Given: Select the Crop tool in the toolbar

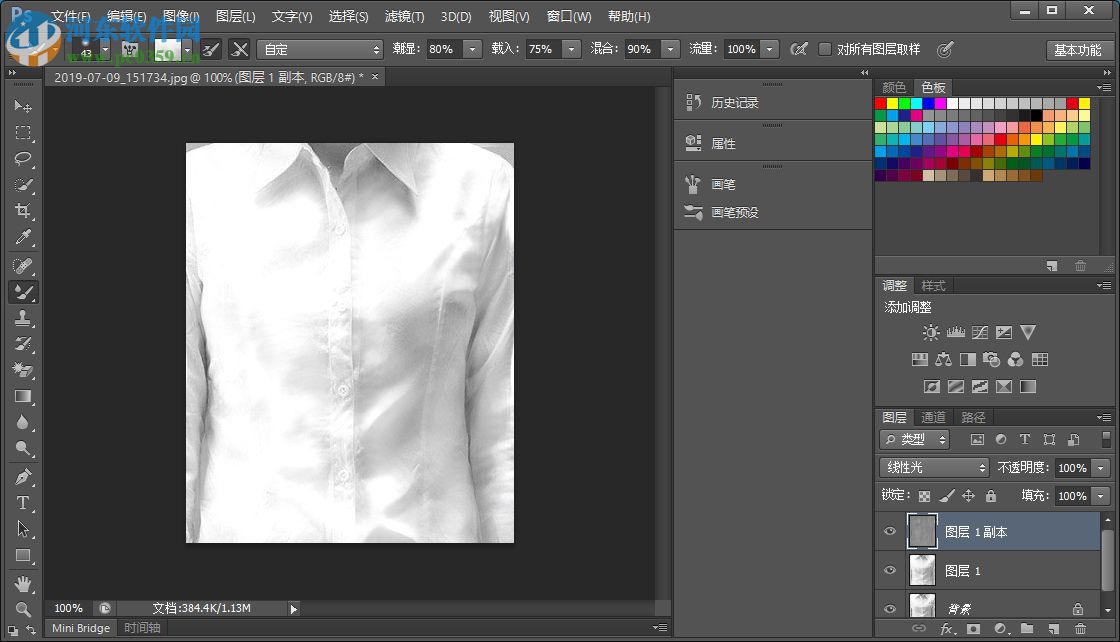Looking at the screenshot, I should point(23,212).
